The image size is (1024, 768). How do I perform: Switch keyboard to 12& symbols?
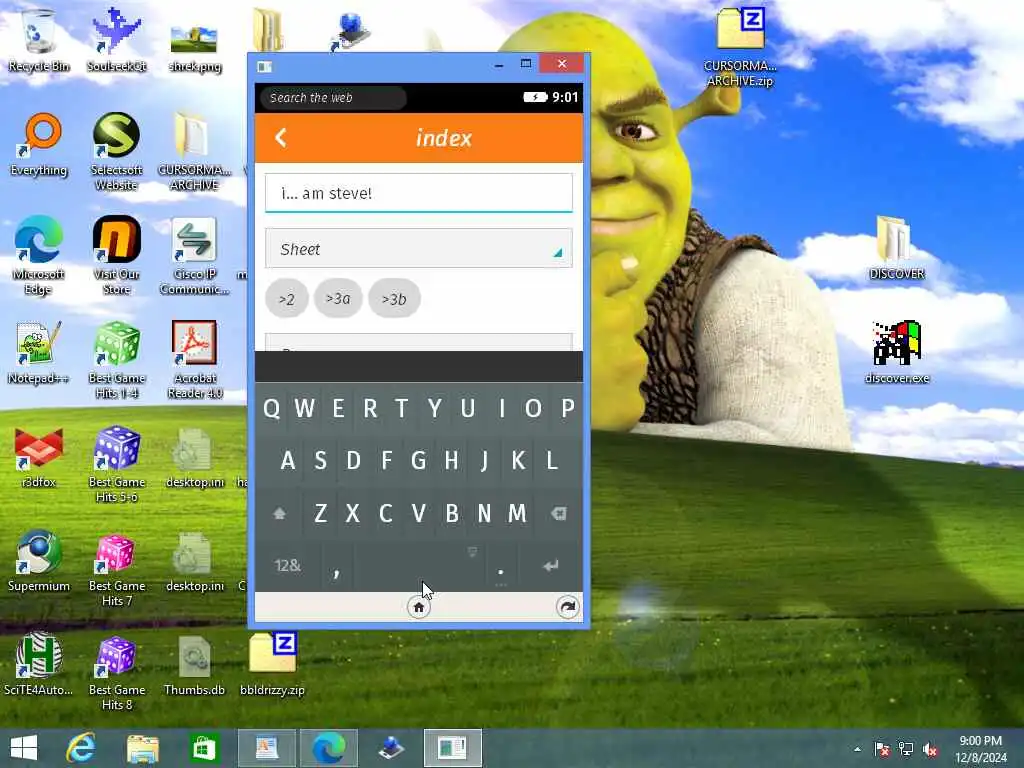(288, 566)
